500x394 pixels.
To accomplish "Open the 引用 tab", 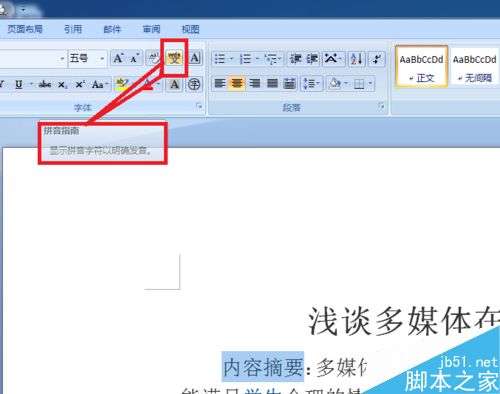I will tap(73, 29).
